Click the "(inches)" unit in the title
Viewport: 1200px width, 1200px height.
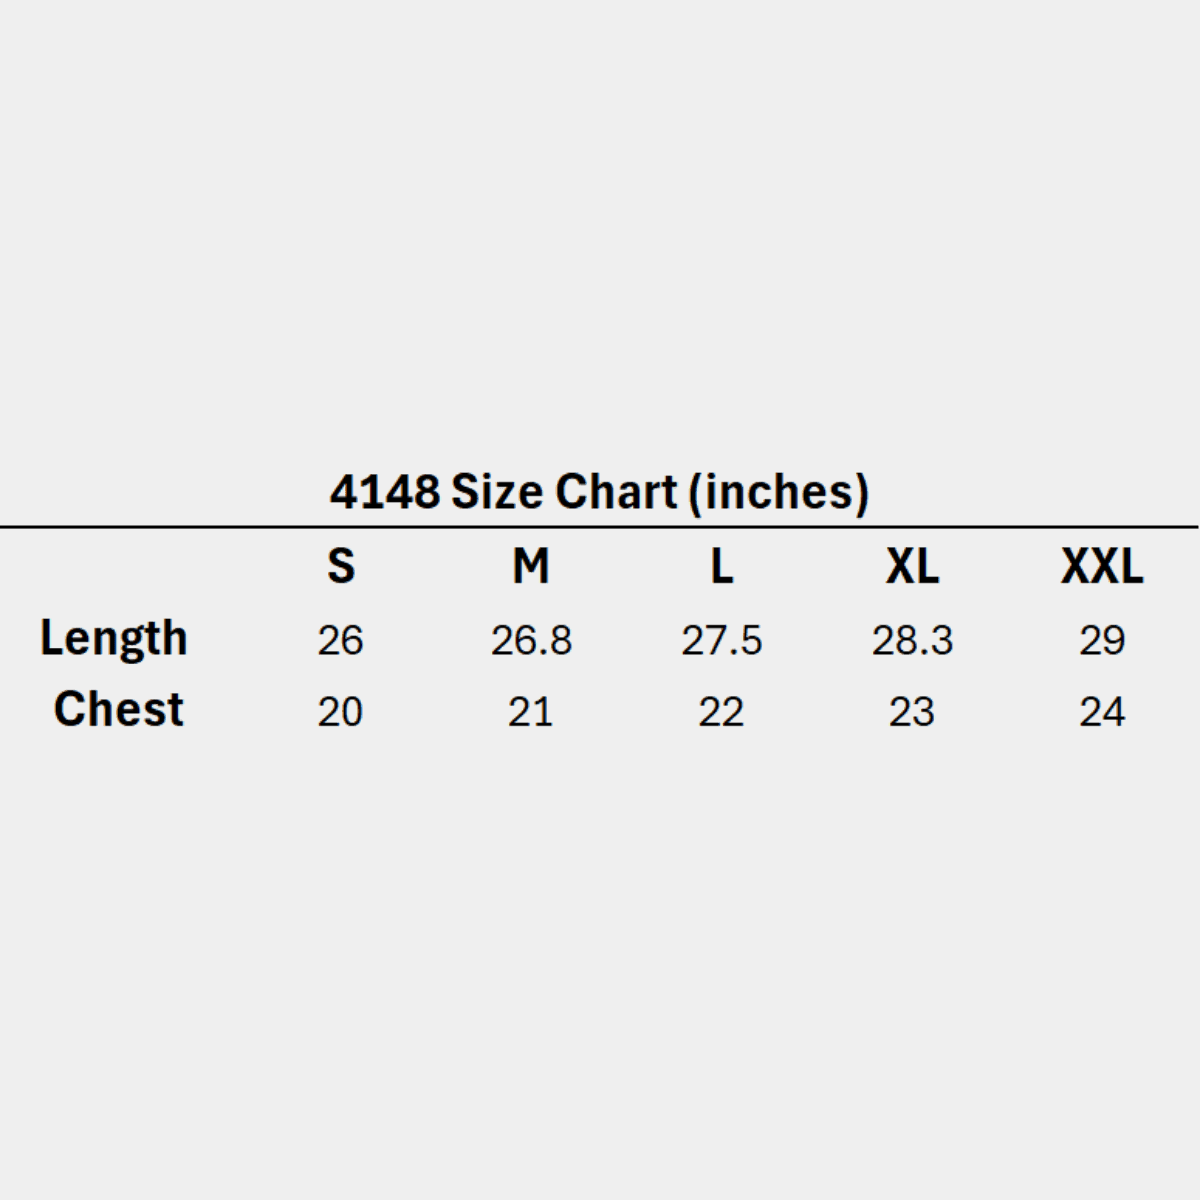[x=779, y=492]
